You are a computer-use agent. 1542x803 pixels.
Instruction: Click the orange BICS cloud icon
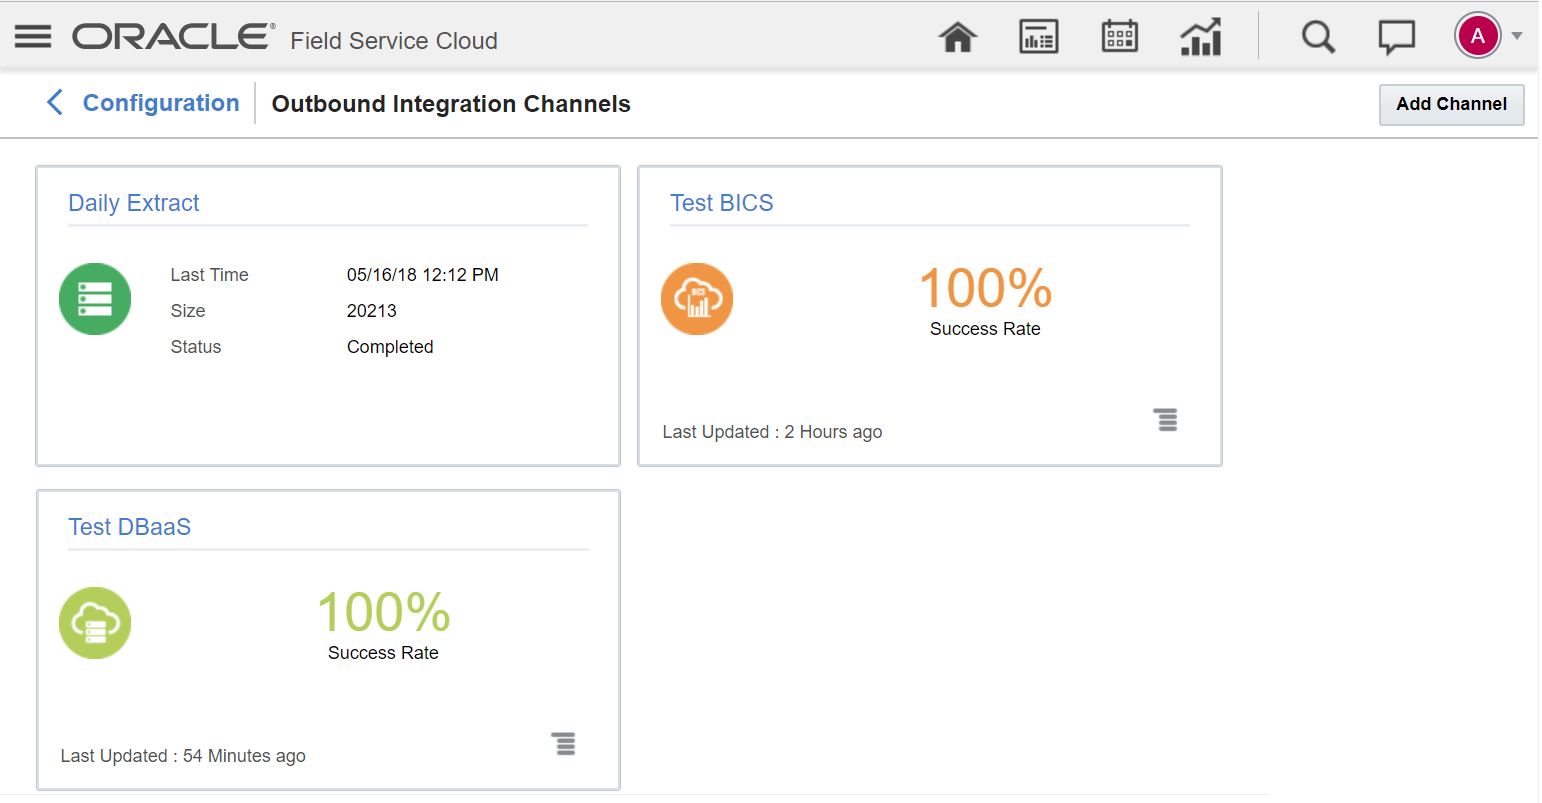pyautogui.click(x=697, y=299)
